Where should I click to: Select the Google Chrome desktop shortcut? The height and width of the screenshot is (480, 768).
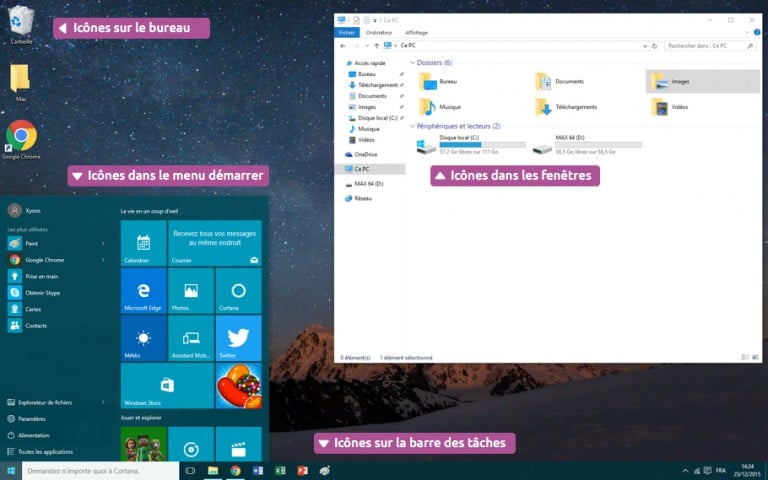point(21,140)
